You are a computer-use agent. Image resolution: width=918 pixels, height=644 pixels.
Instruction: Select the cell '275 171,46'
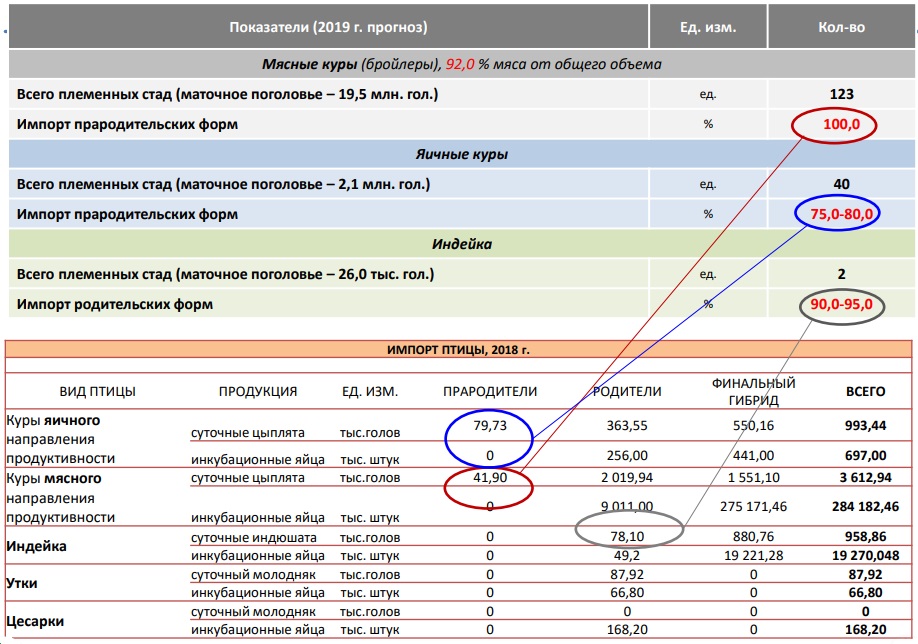click(x=753, y=506)
